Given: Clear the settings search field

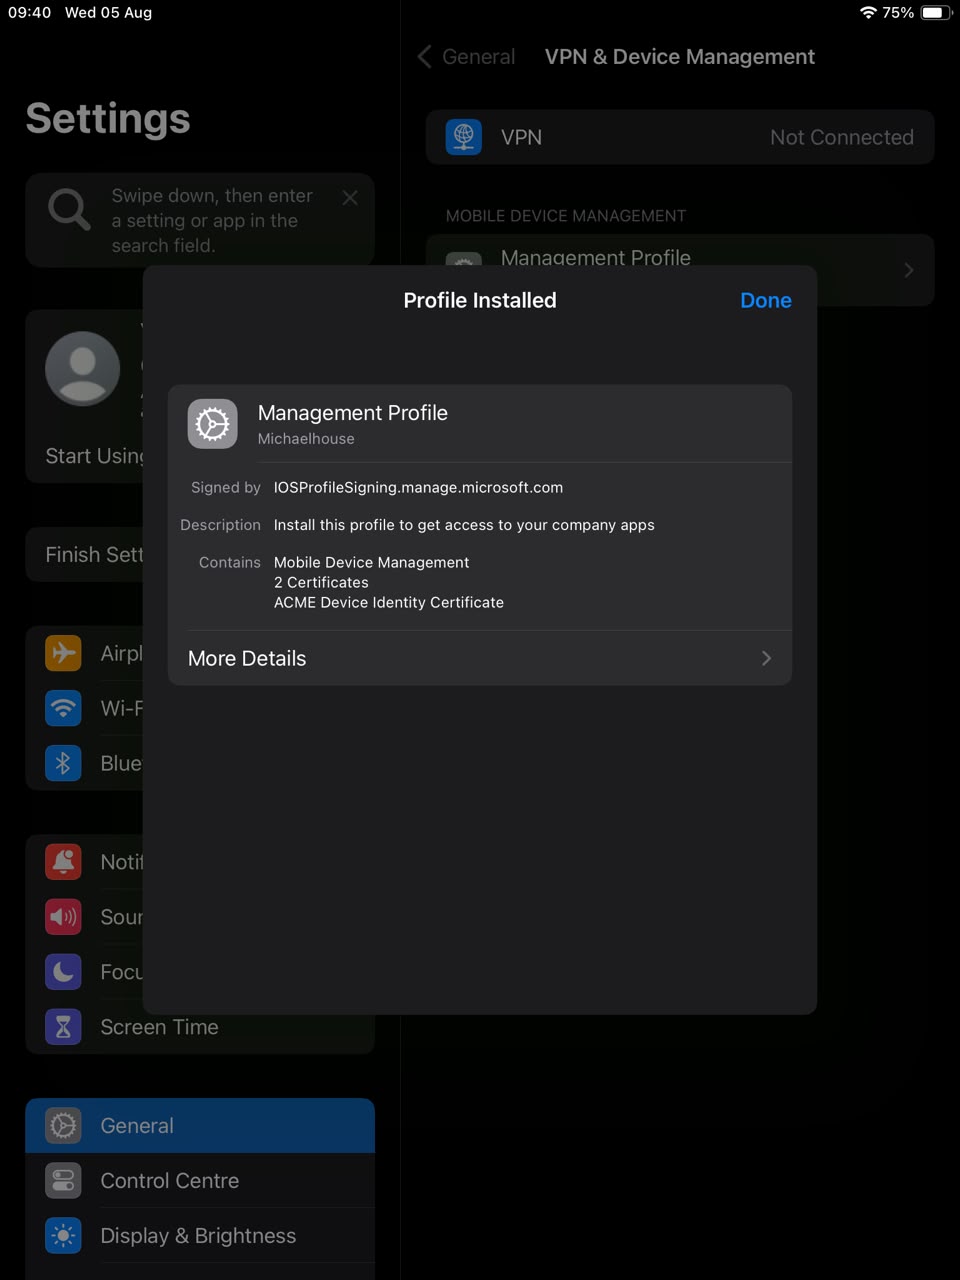Looking at the screenshot, I should click(x=350, y=198).
